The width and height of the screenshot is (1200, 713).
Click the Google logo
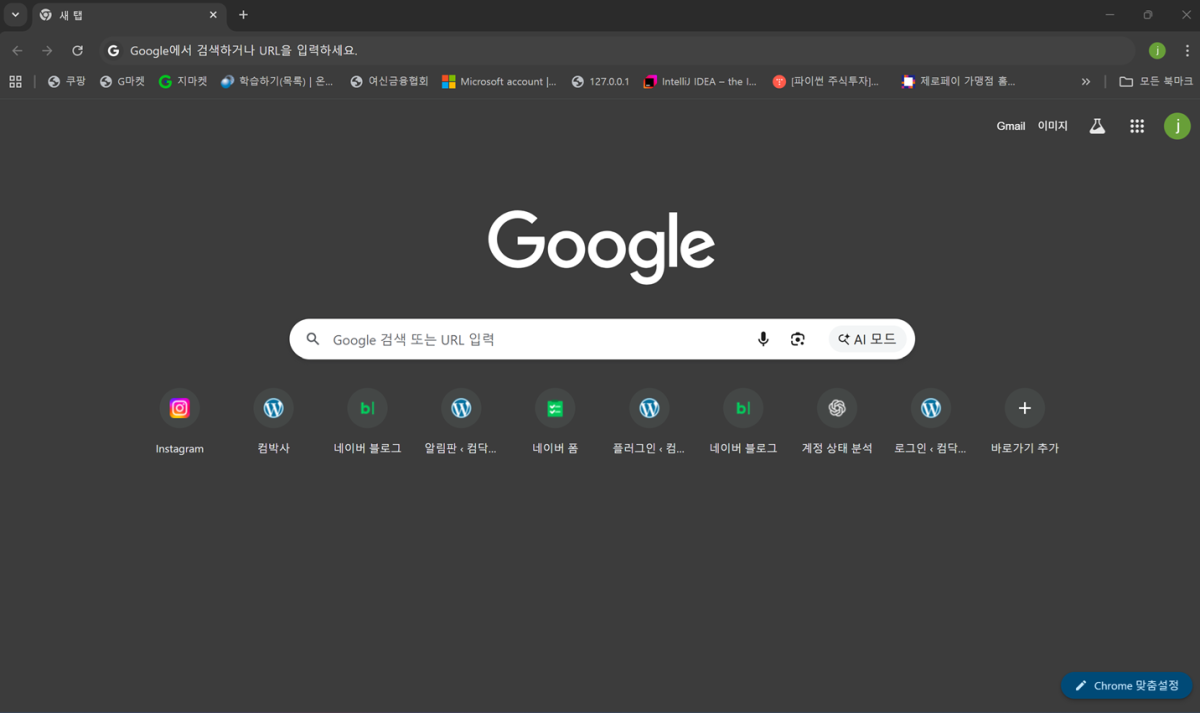(x=601, y=246)
